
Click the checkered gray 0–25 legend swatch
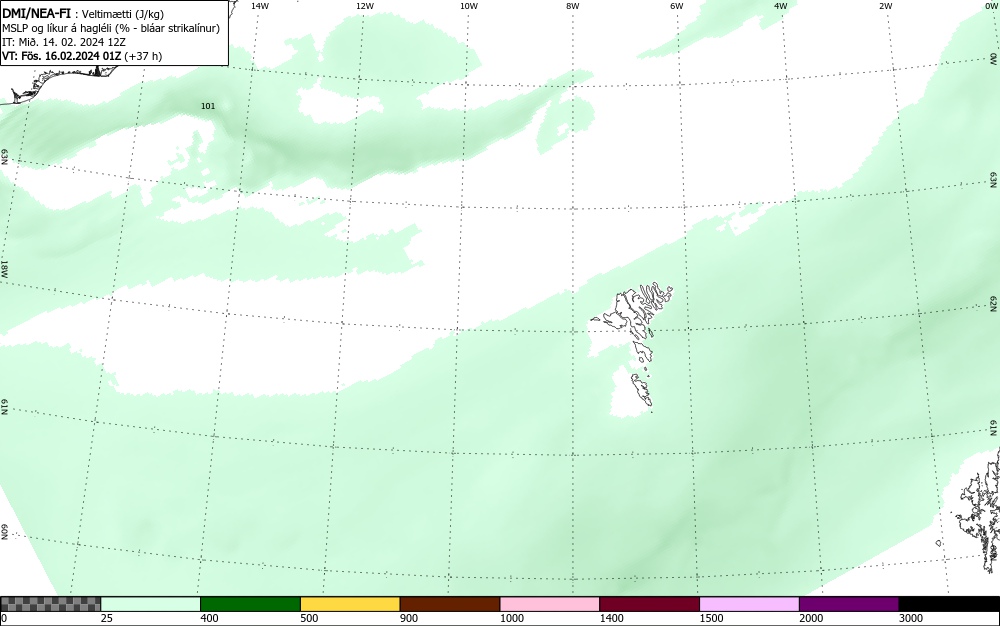tap(50, 604)
